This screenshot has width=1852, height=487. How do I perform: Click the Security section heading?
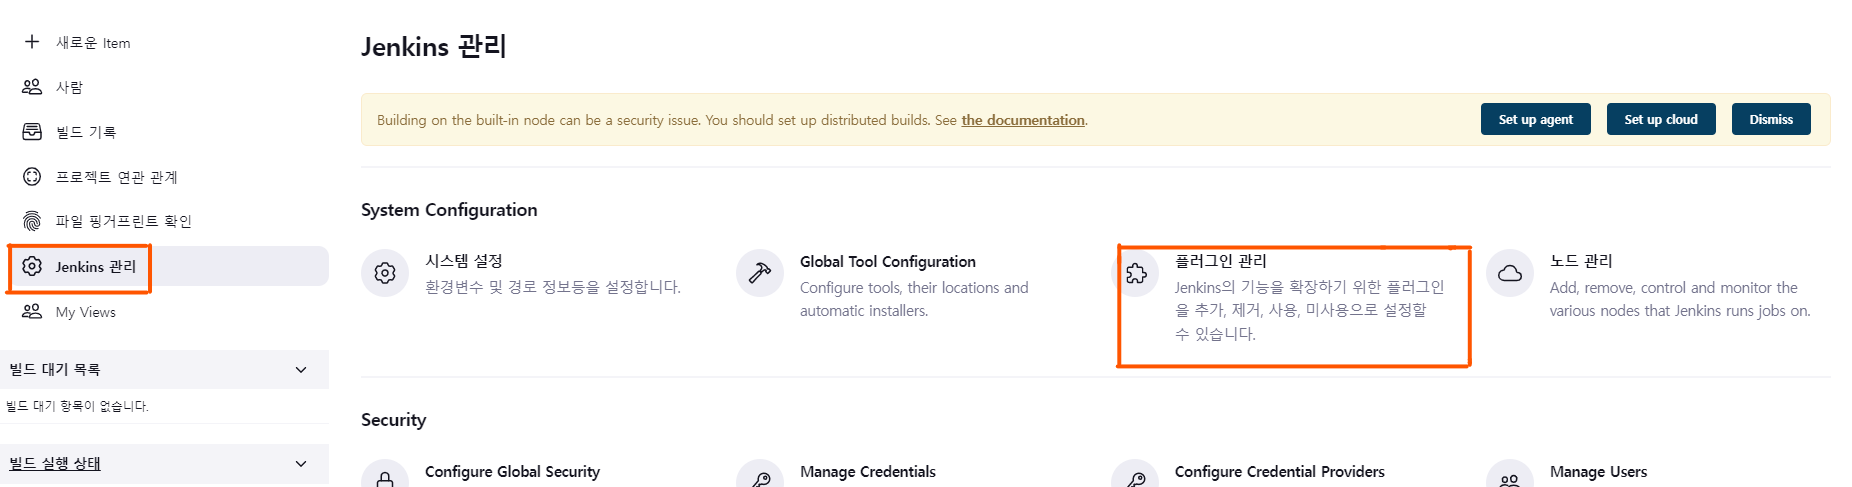[393, 420]
